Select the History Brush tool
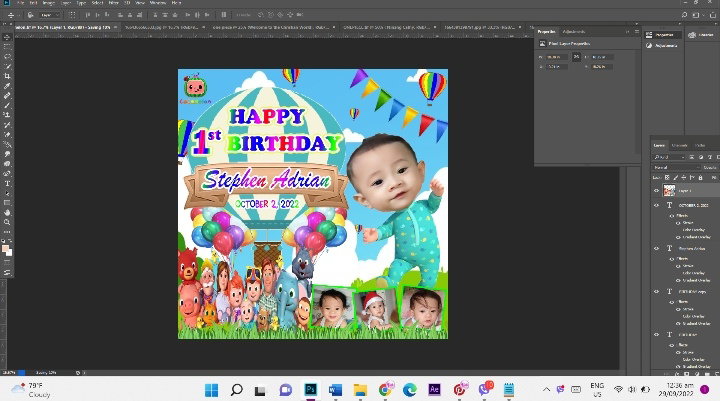 pos(7,124)
